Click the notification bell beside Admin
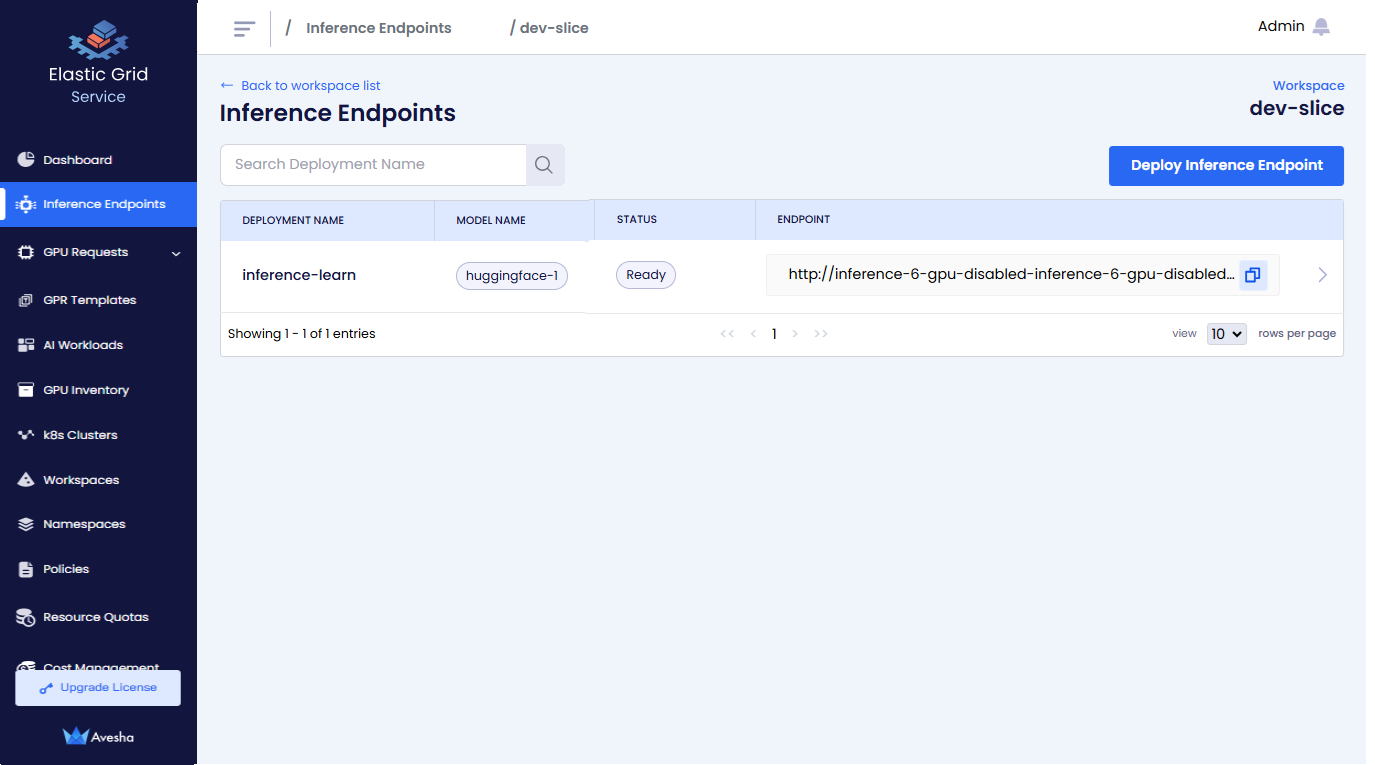The image size is (1375, 765). pos(1322,27)
